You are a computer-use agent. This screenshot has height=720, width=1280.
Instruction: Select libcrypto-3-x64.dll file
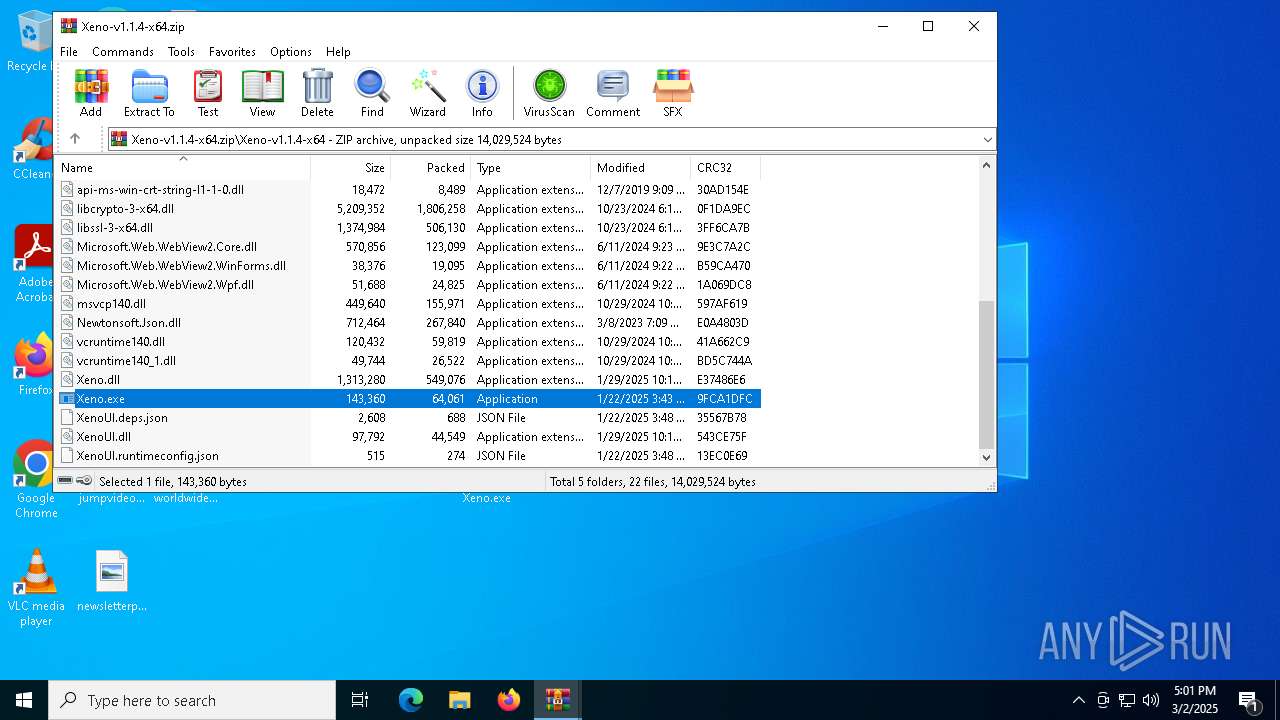pos(125,209)
